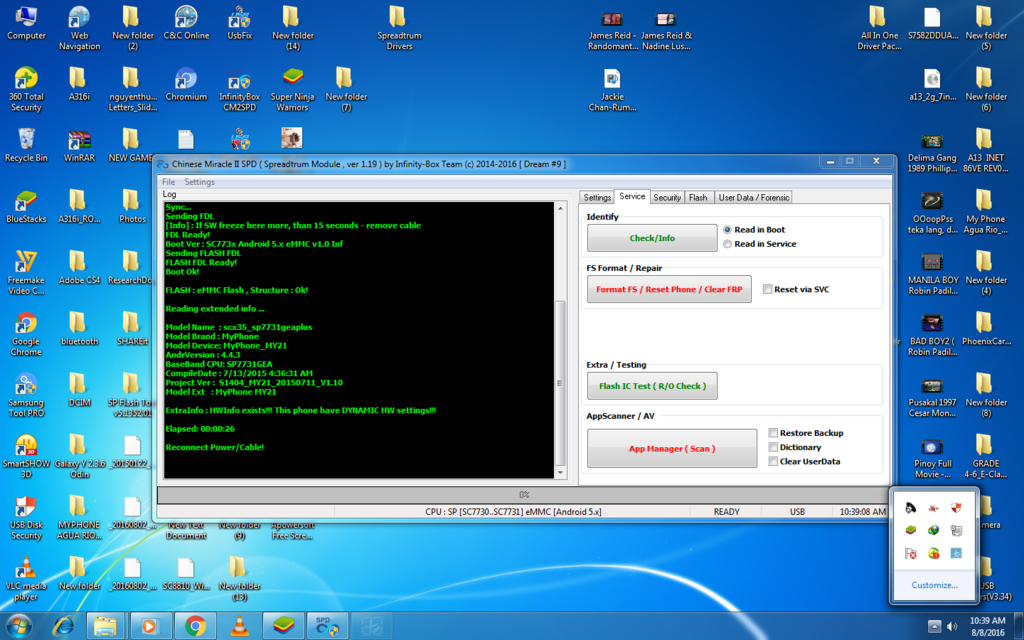Open Windows Media Player from the taskbar
This screenshot has height=640, width=1024.
150,626
